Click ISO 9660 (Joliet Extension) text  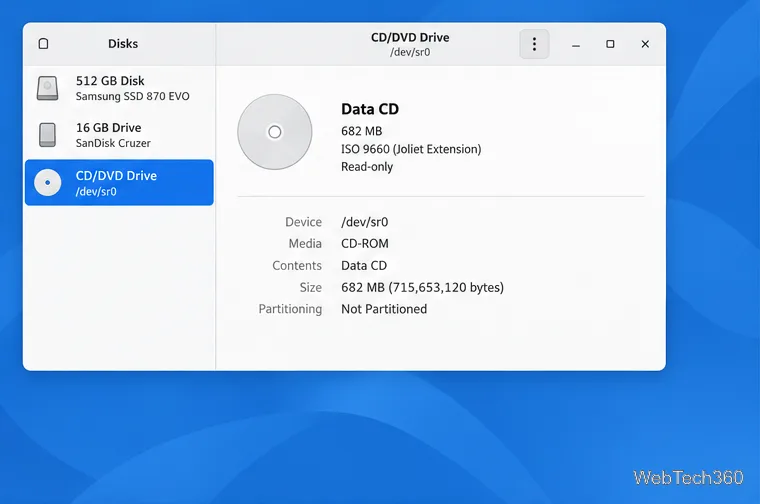point(411,149)
